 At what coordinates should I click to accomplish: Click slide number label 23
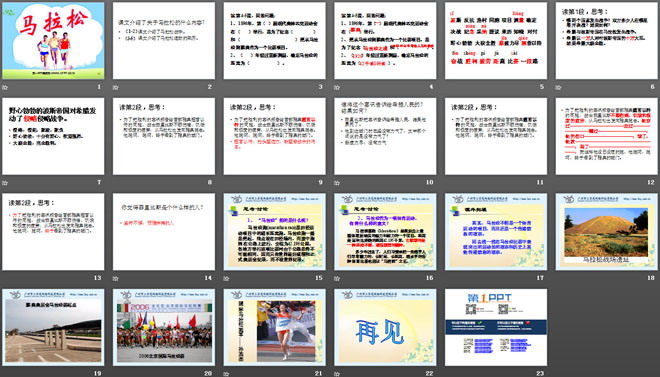tap(540, 373)
